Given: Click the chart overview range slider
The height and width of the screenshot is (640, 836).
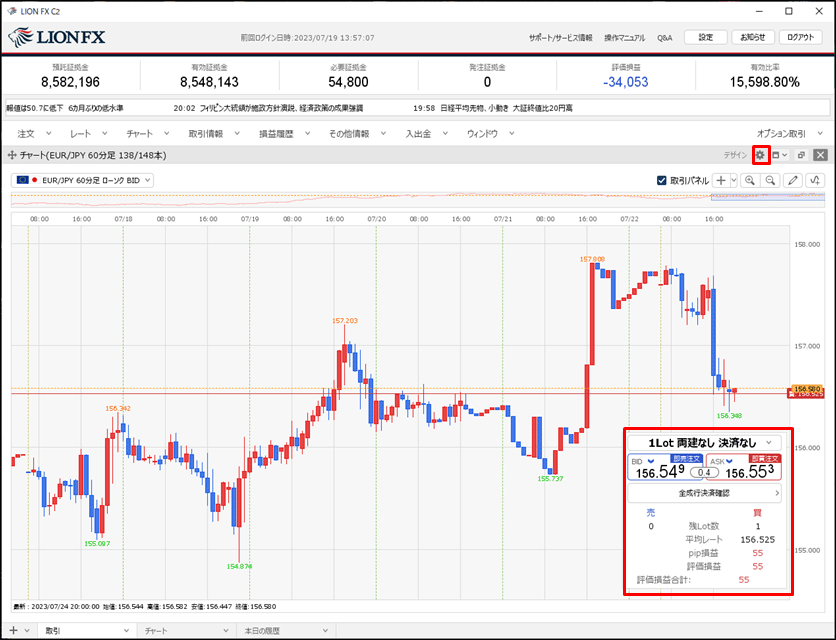Looking at the screenshot, I should click(x=768, y=197).
